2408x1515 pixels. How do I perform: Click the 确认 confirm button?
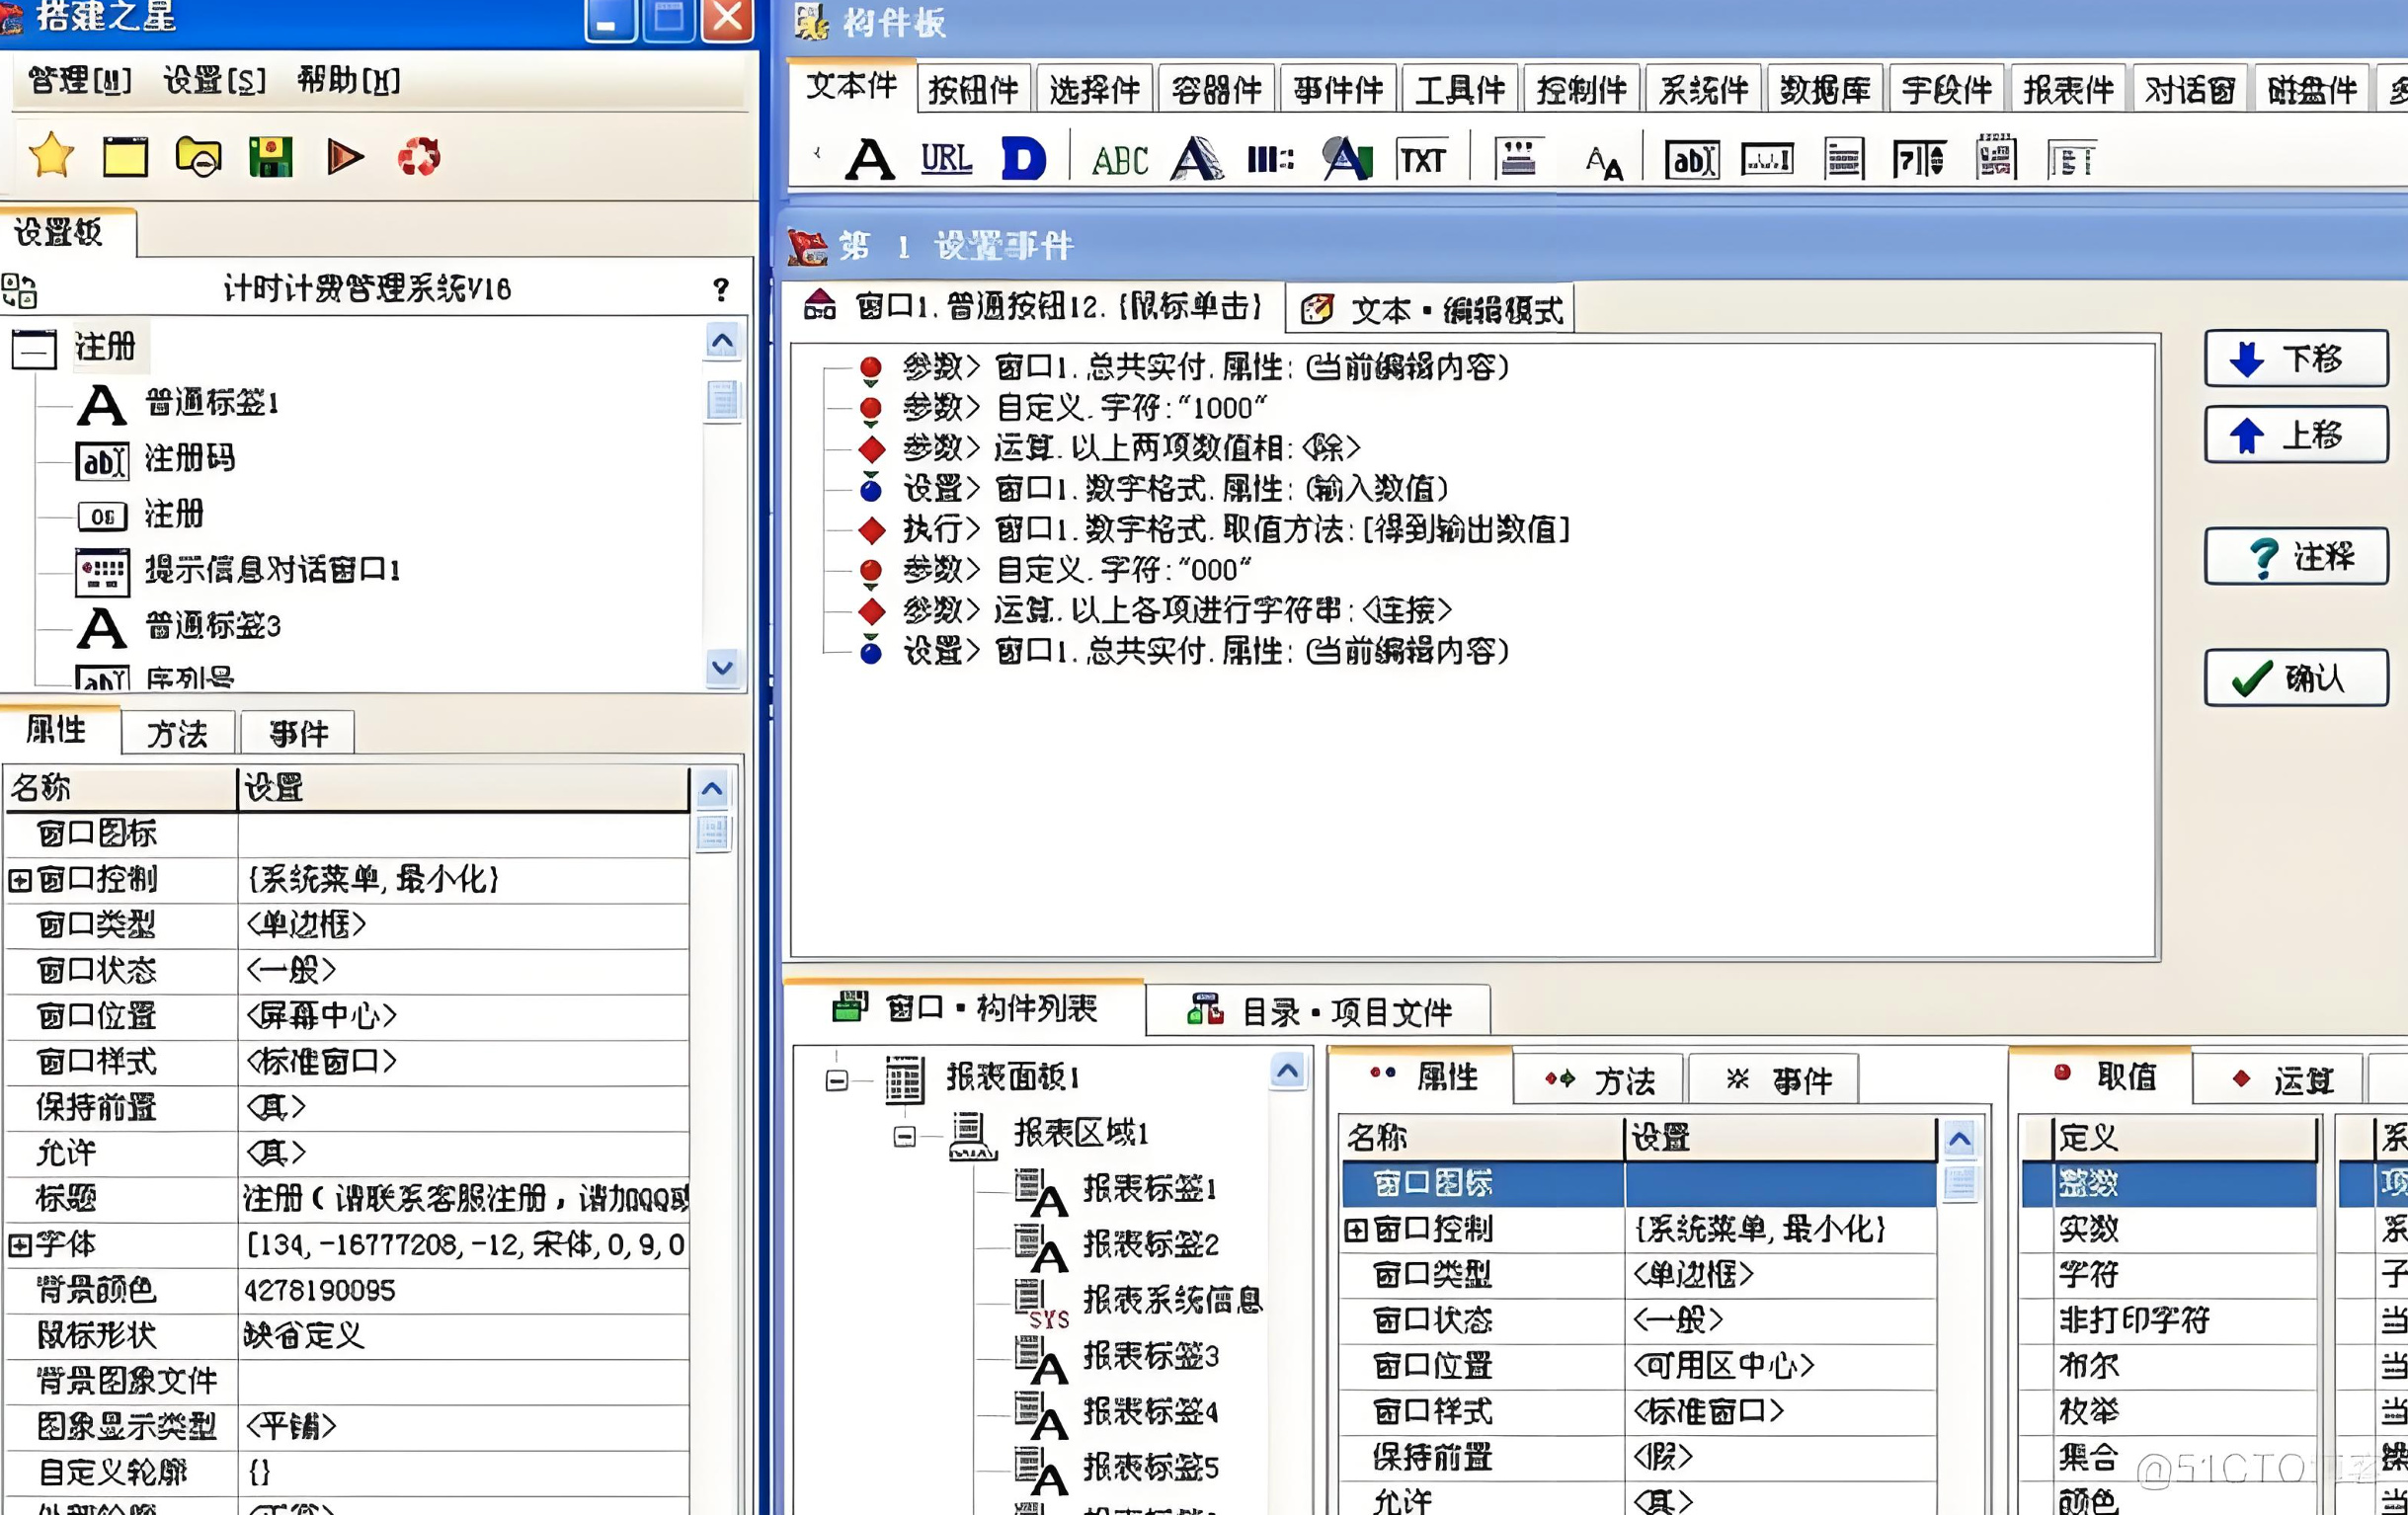2296,678
